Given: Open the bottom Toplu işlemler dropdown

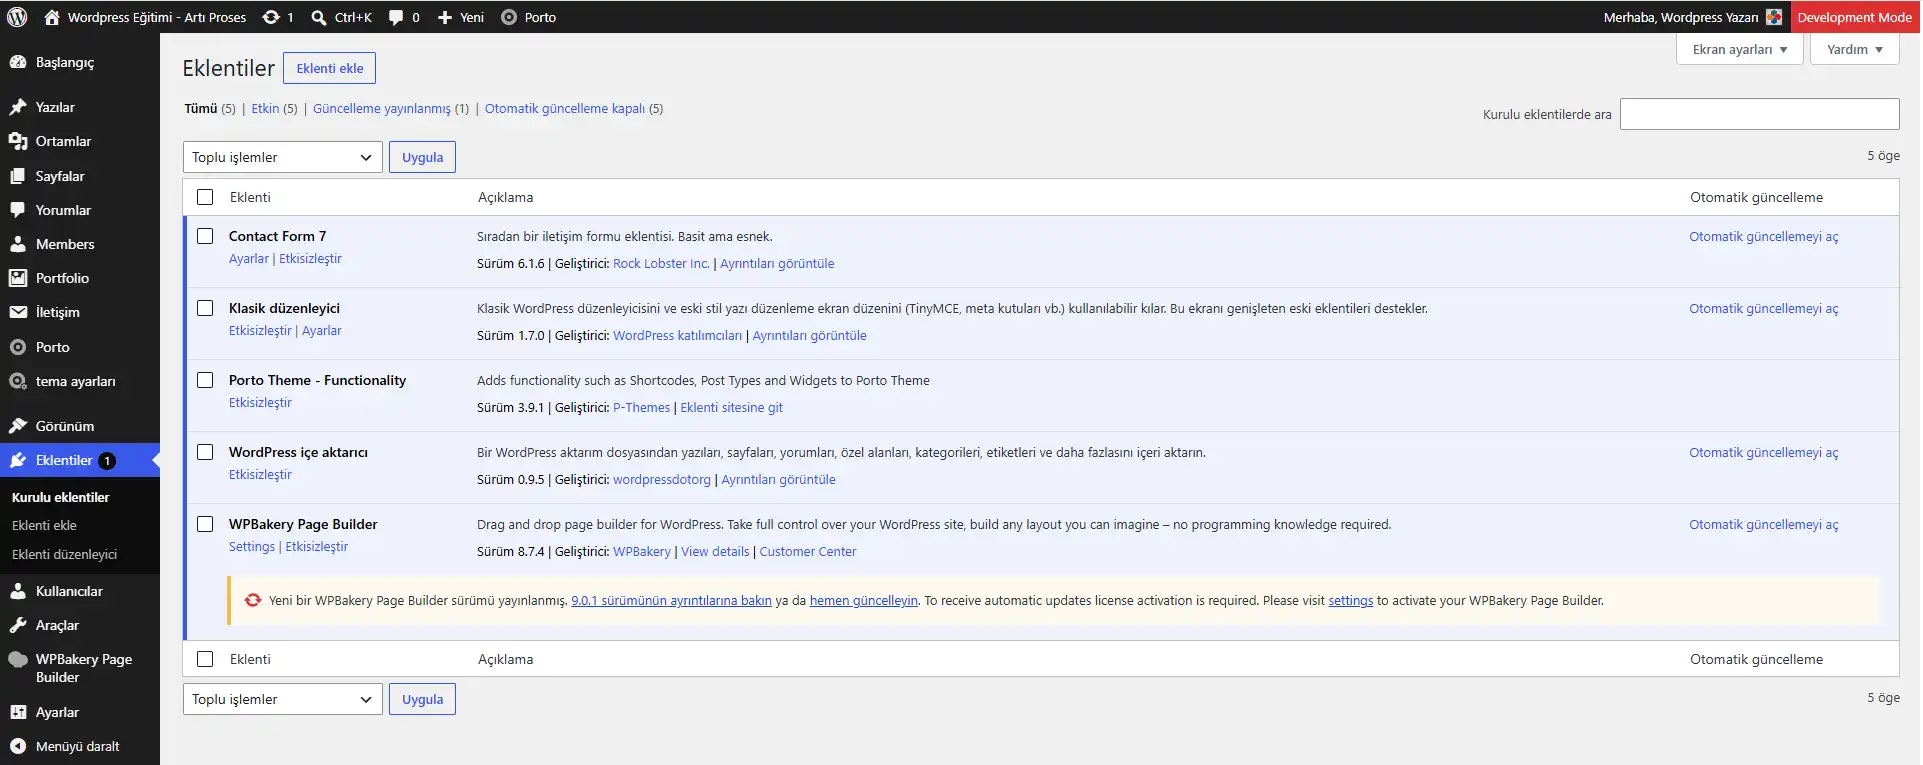Looking at the screenshot, I should click(x=283, y=699).
